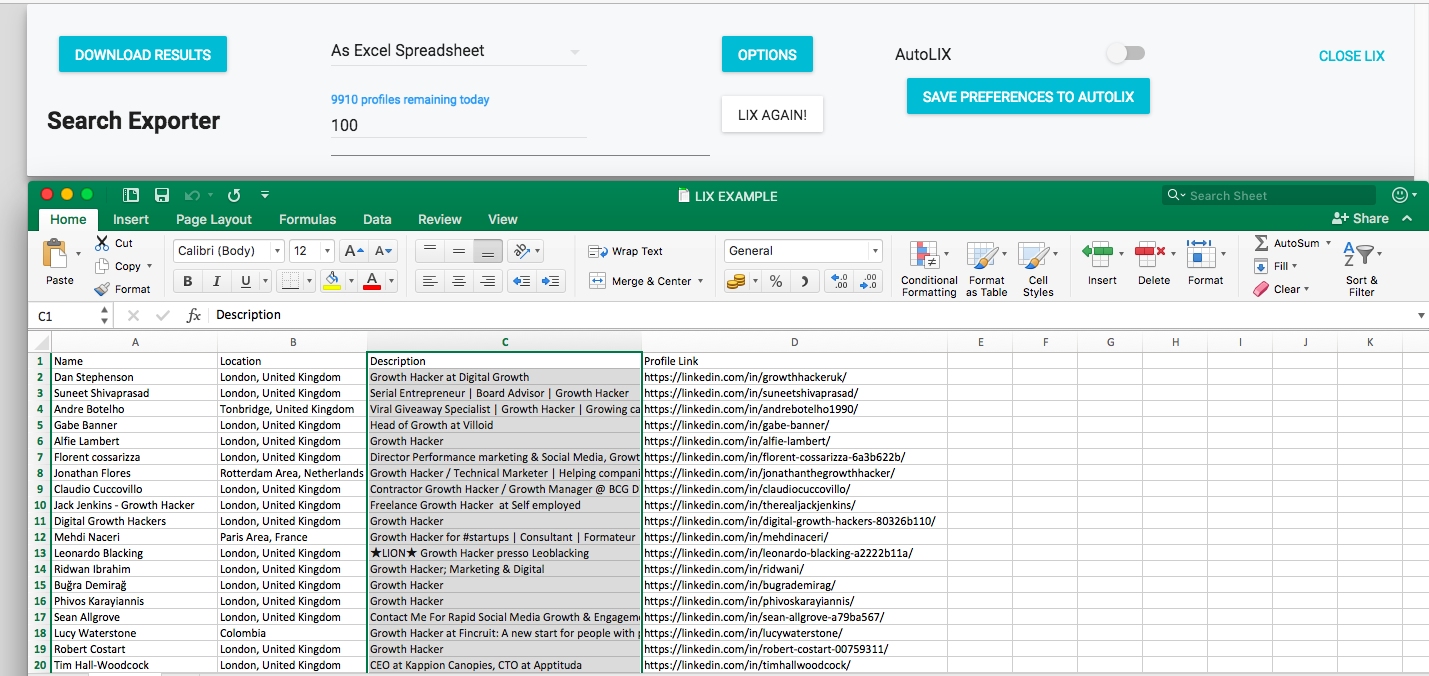Click the percent style icon
This screenshot has height=676, width=1429.
point(775,282)
